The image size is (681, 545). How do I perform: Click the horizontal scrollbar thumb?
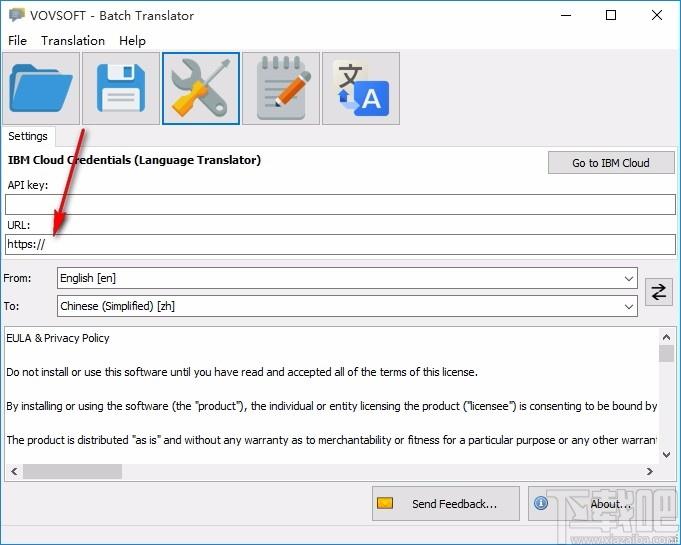(73, 472)
